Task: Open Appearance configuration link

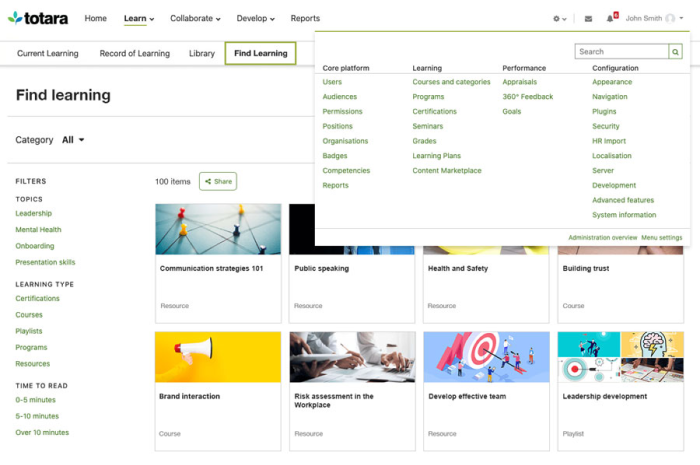Action: coord(612,82)
